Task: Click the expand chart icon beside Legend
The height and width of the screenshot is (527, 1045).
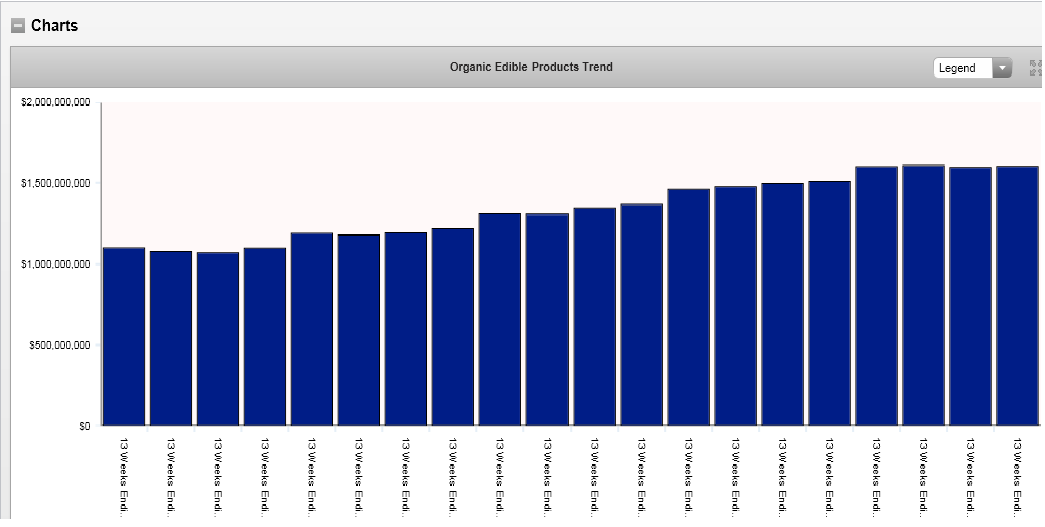Action: (x=1034, y=68)
